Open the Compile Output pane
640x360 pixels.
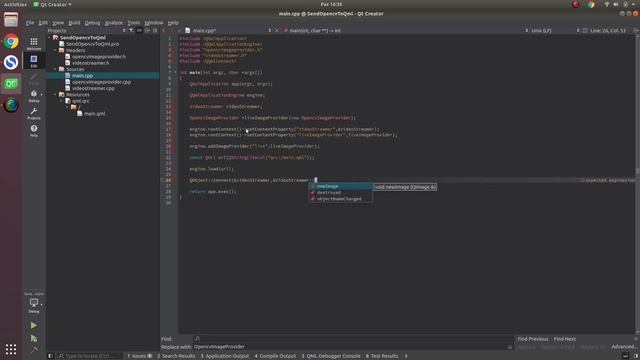276,356
